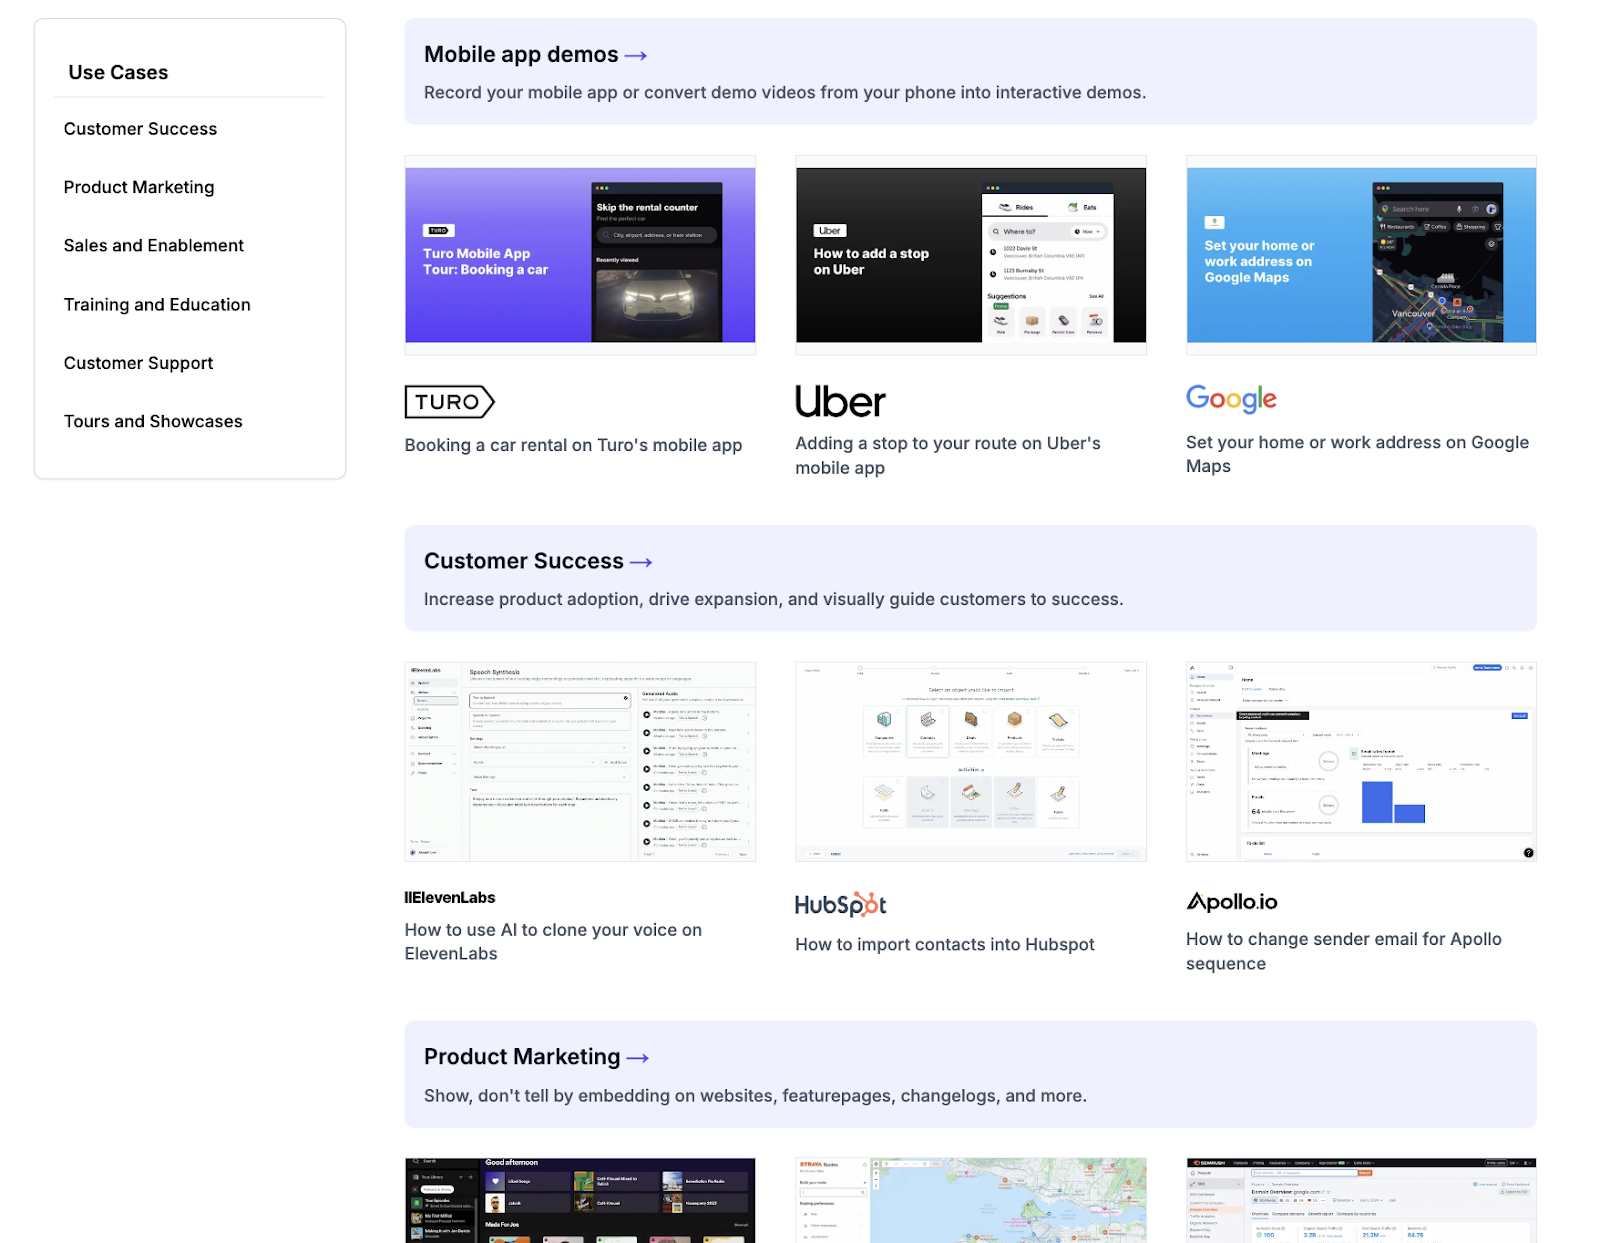Screen dimensions: 1600x1243
Task: Go to Training and Education use case
Action: (x=157, y=305)
